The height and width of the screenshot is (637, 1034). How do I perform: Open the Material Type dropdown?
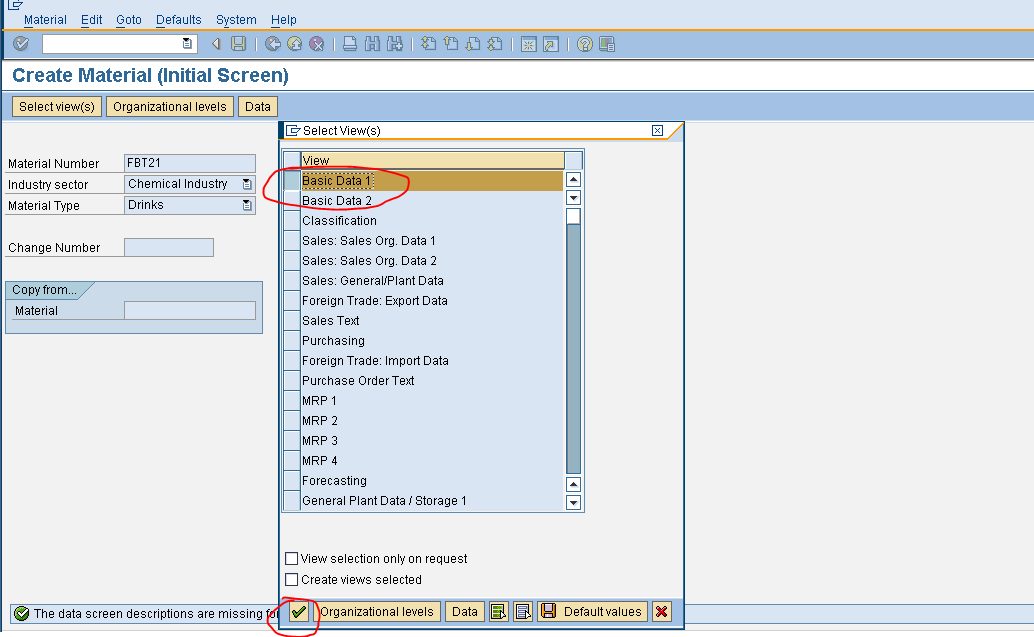point(246,204)
